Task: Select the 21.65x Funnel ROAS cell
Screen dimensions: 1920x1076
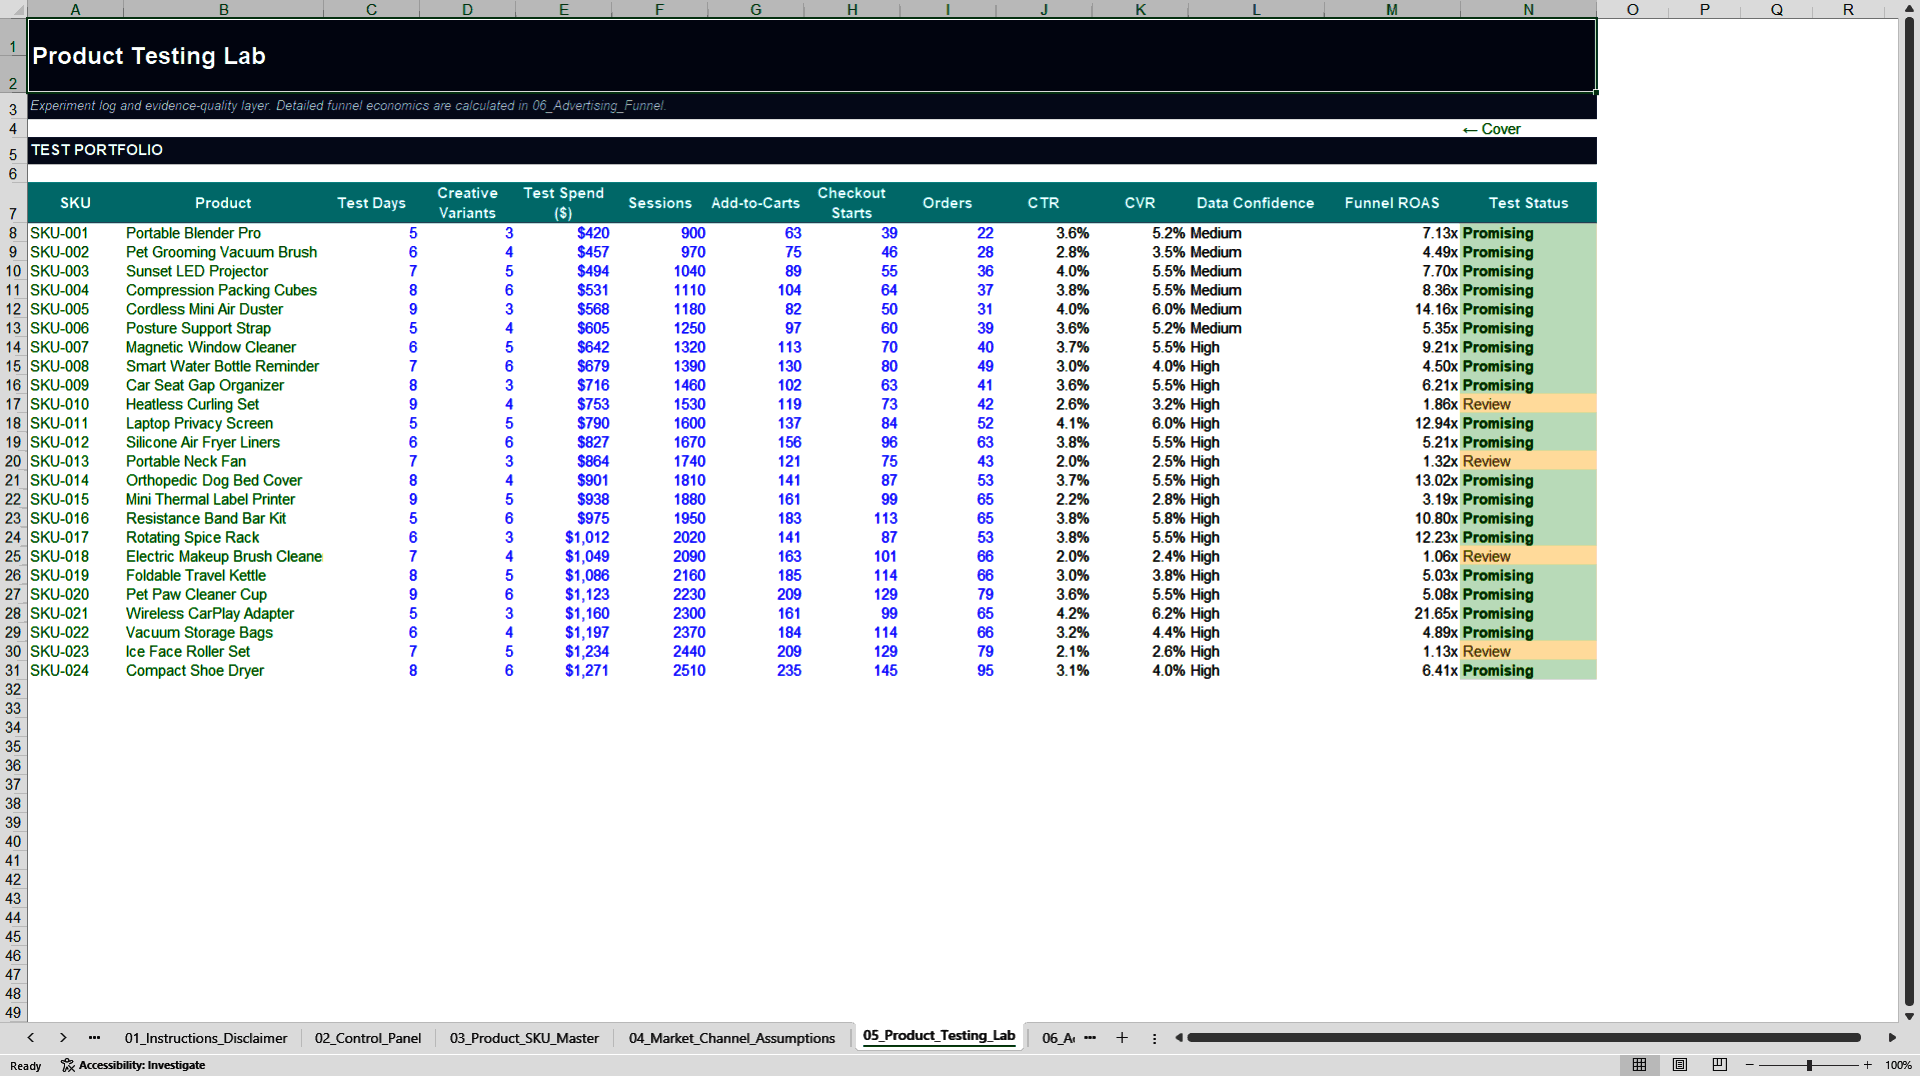Action: click(x=1392, y=613)
